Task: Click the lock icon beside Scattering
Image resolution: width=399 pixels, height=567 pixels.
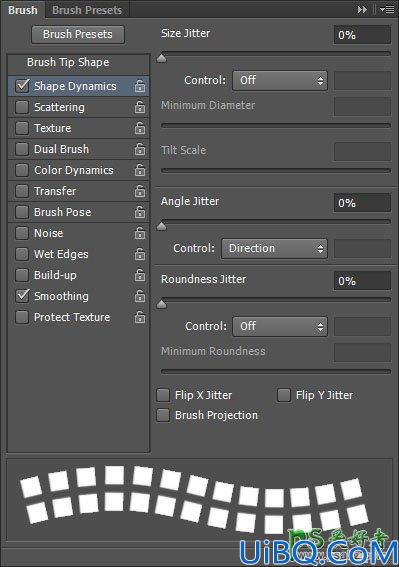Action: (140, 107)
